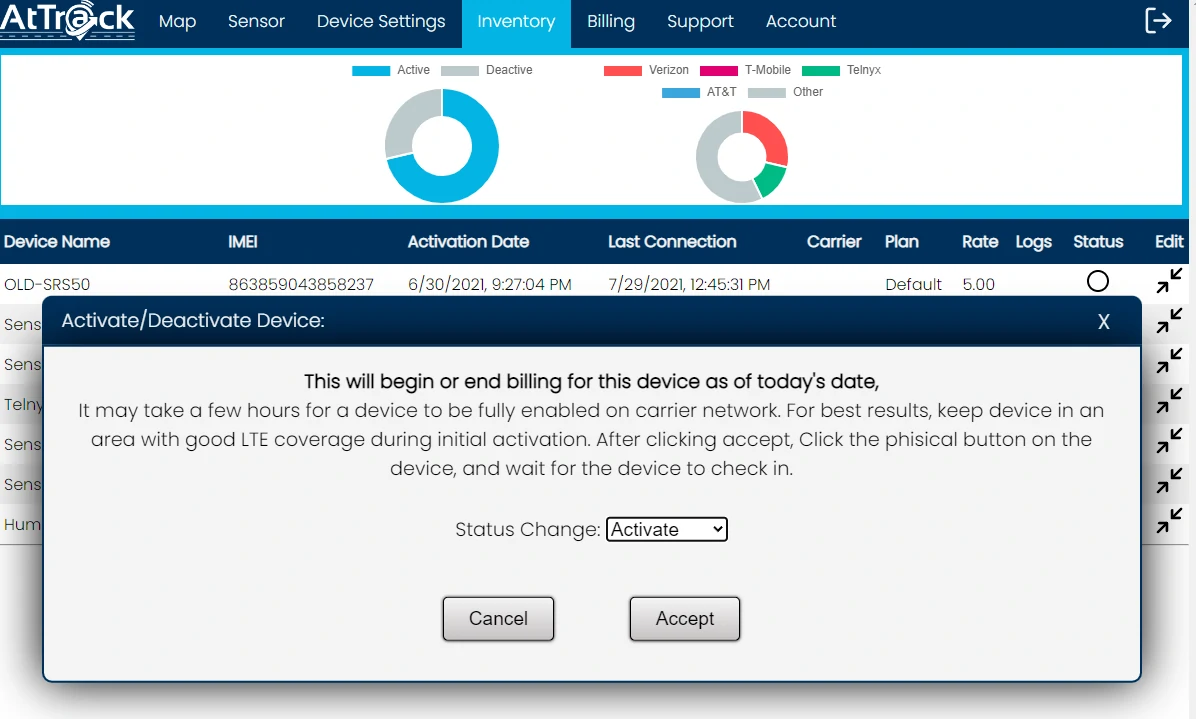
Task: Click the AtTrack logo
Action: 68,21
